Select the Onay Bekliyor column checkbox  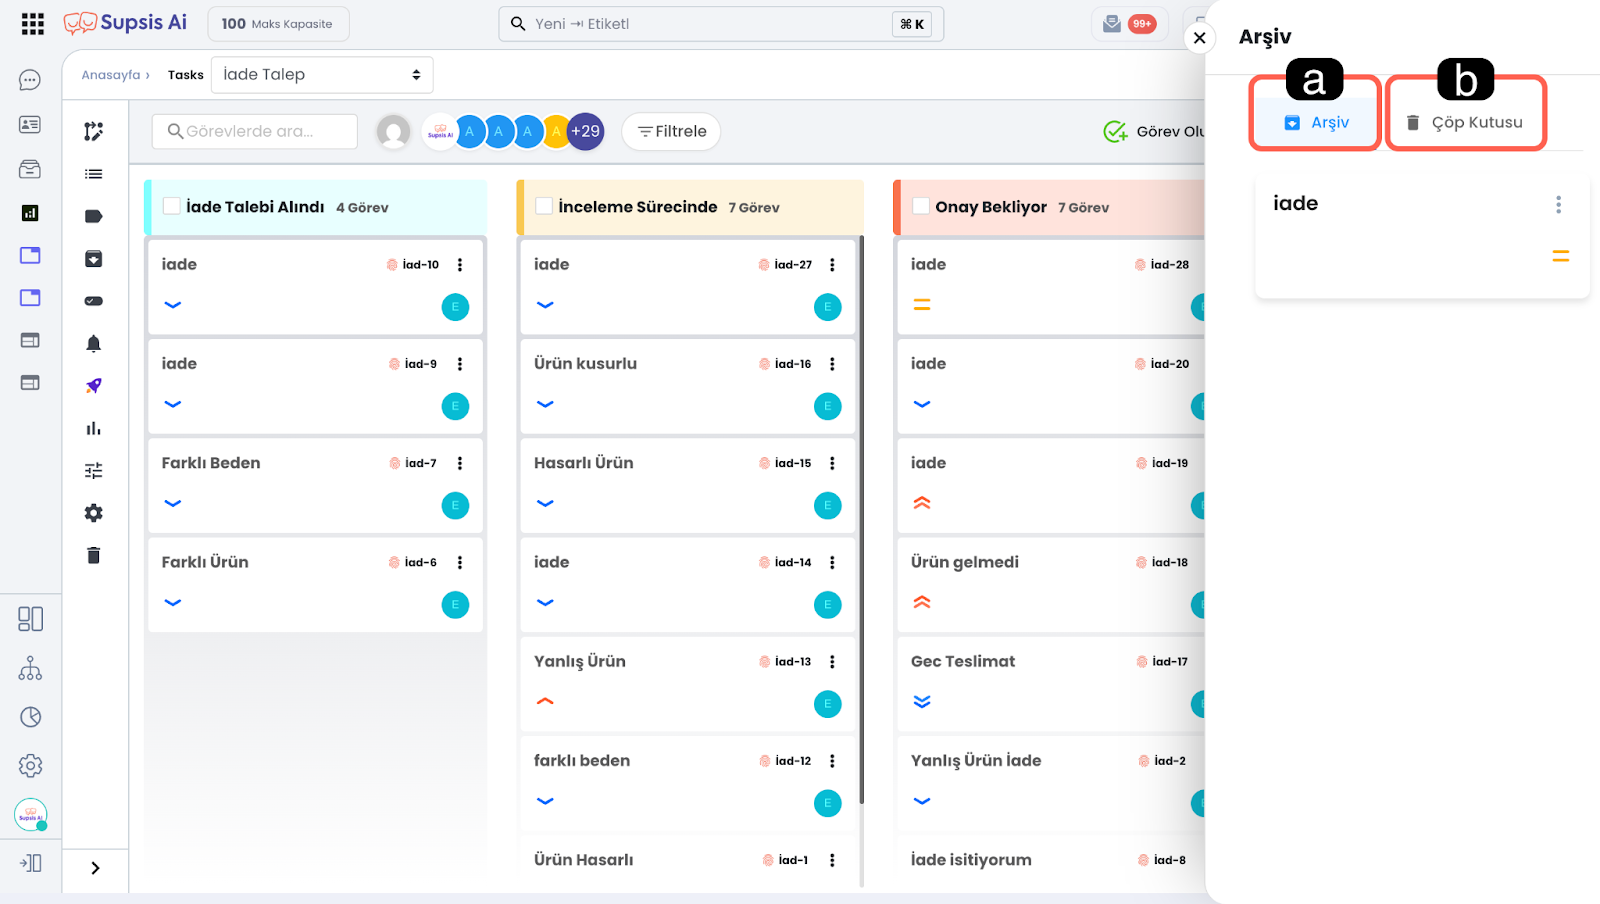pyautogui.click(x=921, y=206)
